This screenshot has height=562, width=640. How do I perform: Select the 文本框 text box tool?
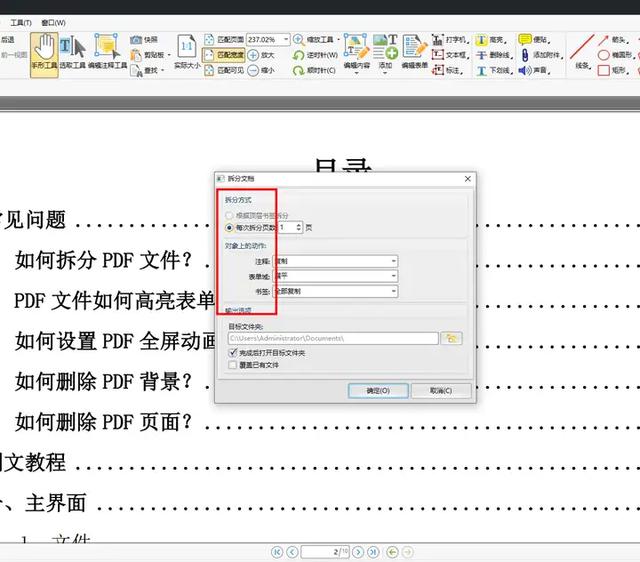click(x=450, y=55)
